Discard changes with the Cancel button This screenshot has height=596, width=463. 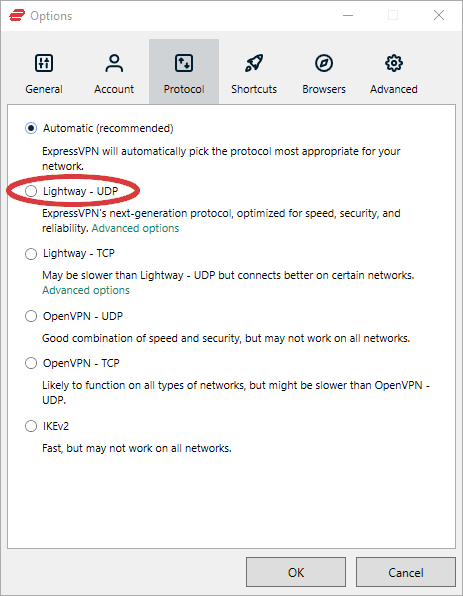pos(406,572)
